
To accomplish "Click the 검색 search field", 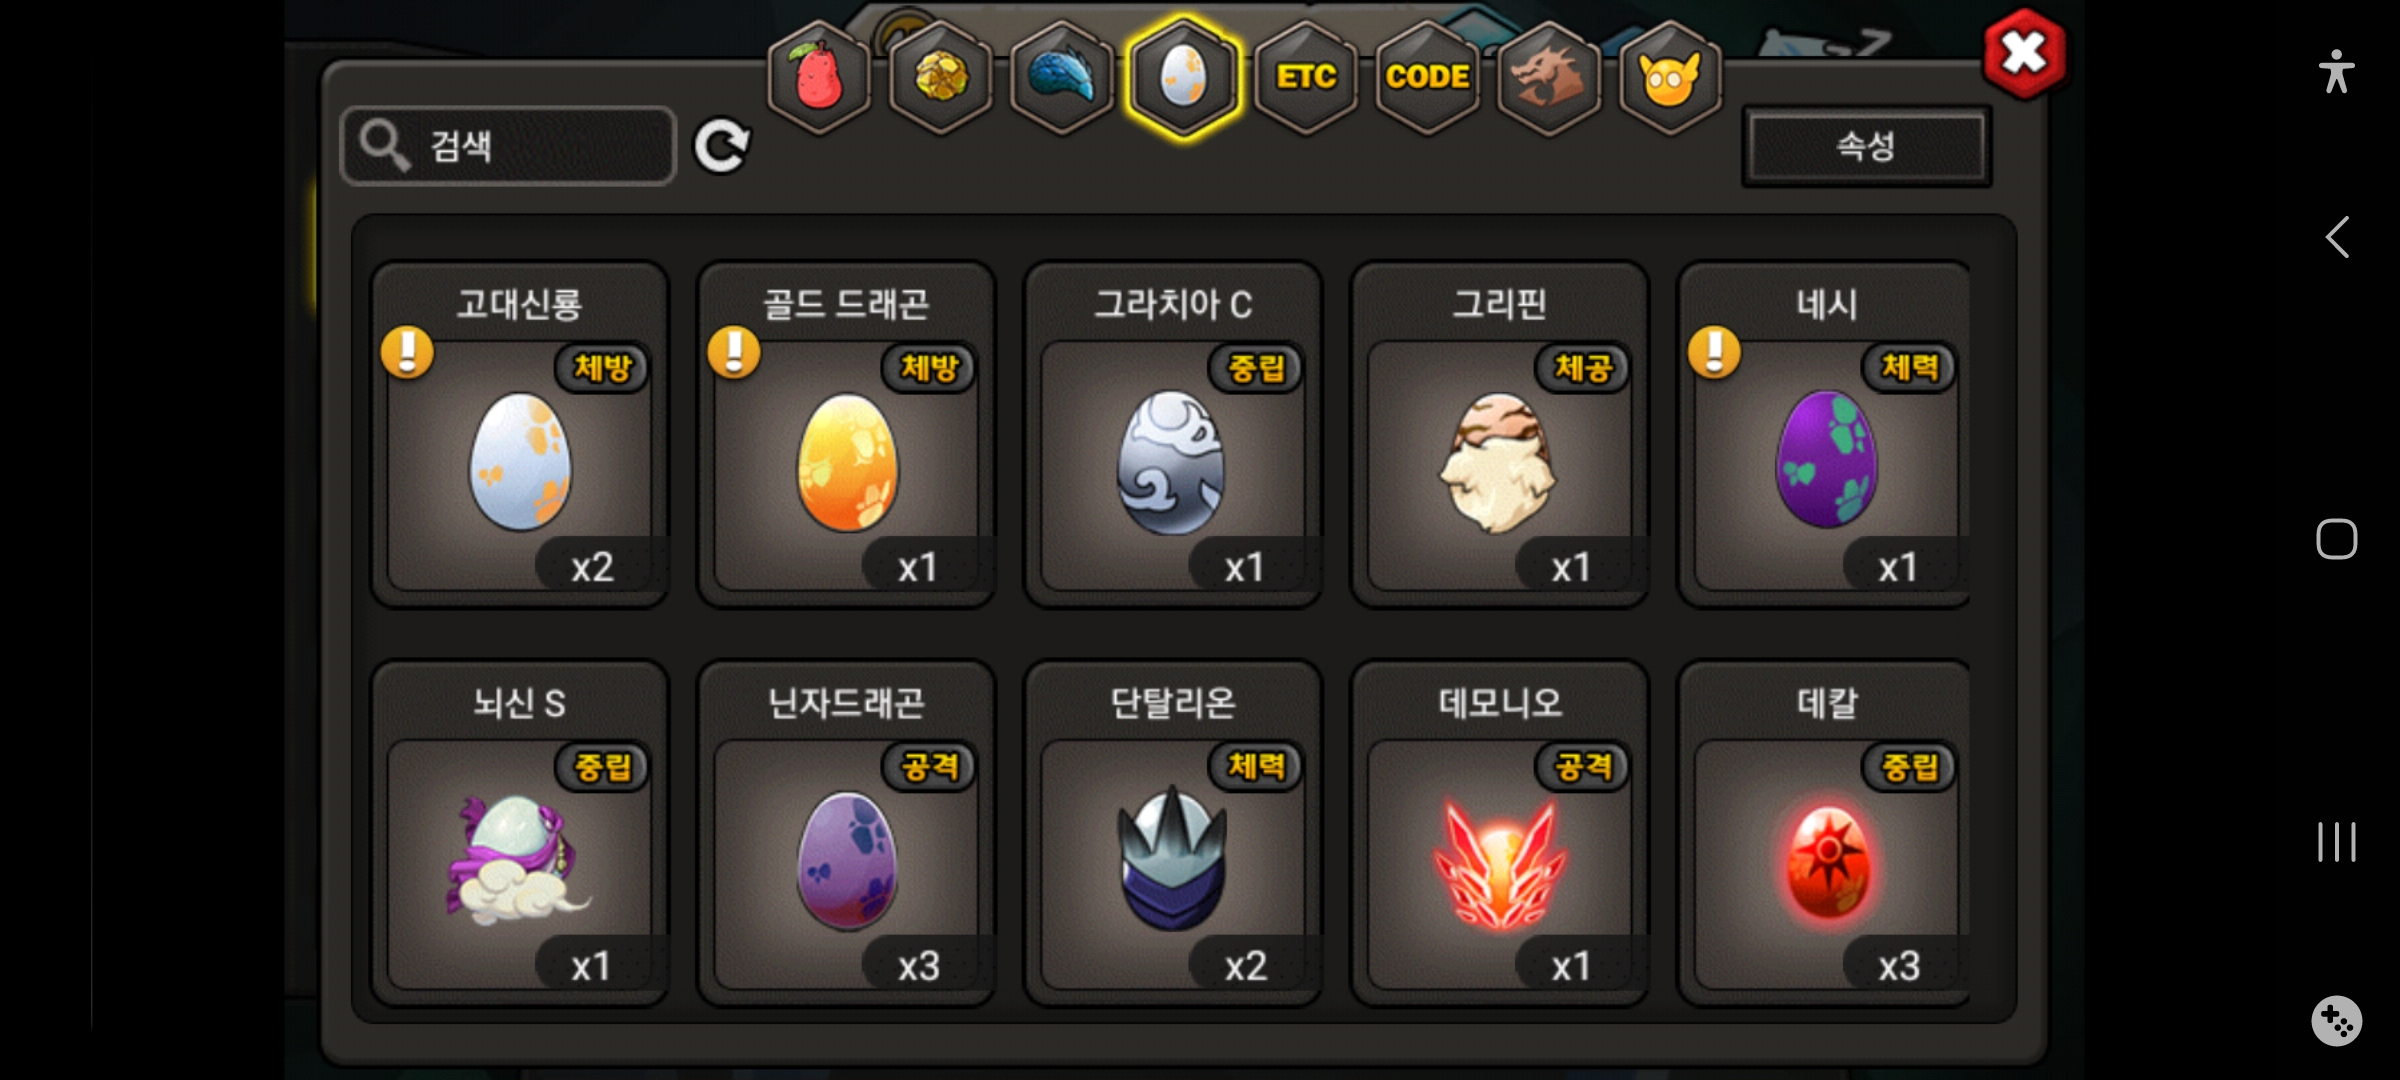I will [509, 146].
